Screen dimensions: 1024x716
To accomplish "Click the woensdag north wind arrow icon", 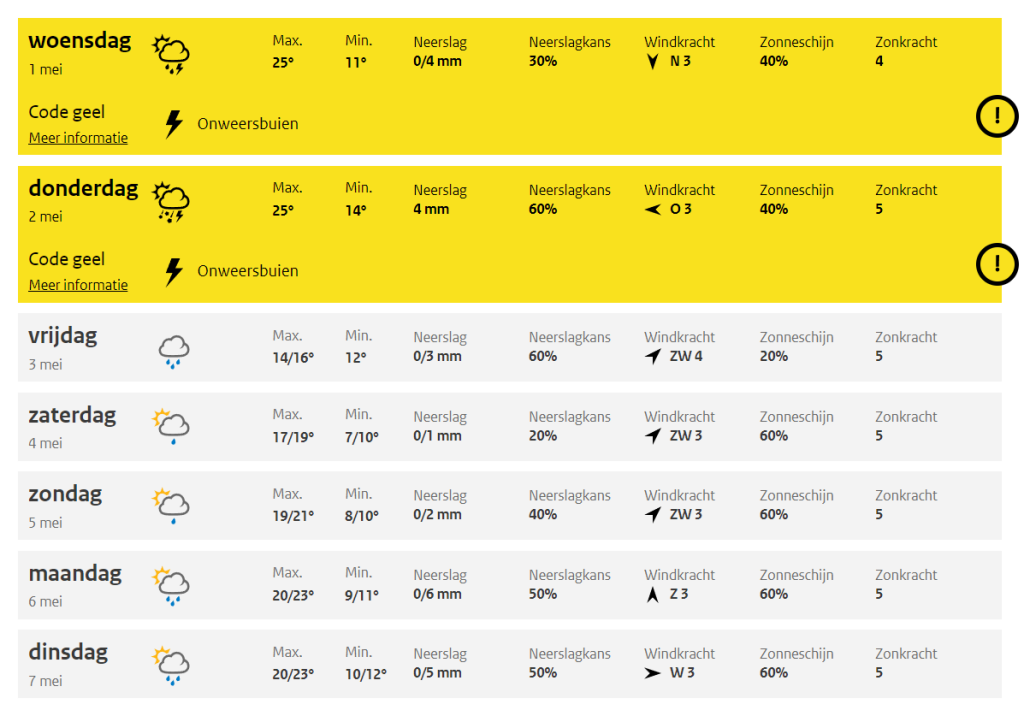I will tap(652, 61).
